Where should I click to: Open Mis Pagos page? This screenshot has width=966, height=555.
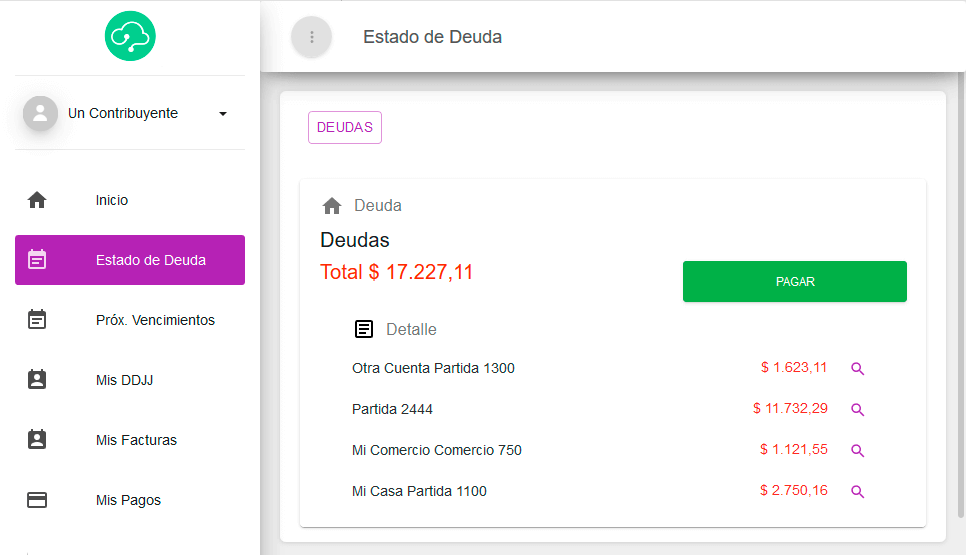[128, 500]
